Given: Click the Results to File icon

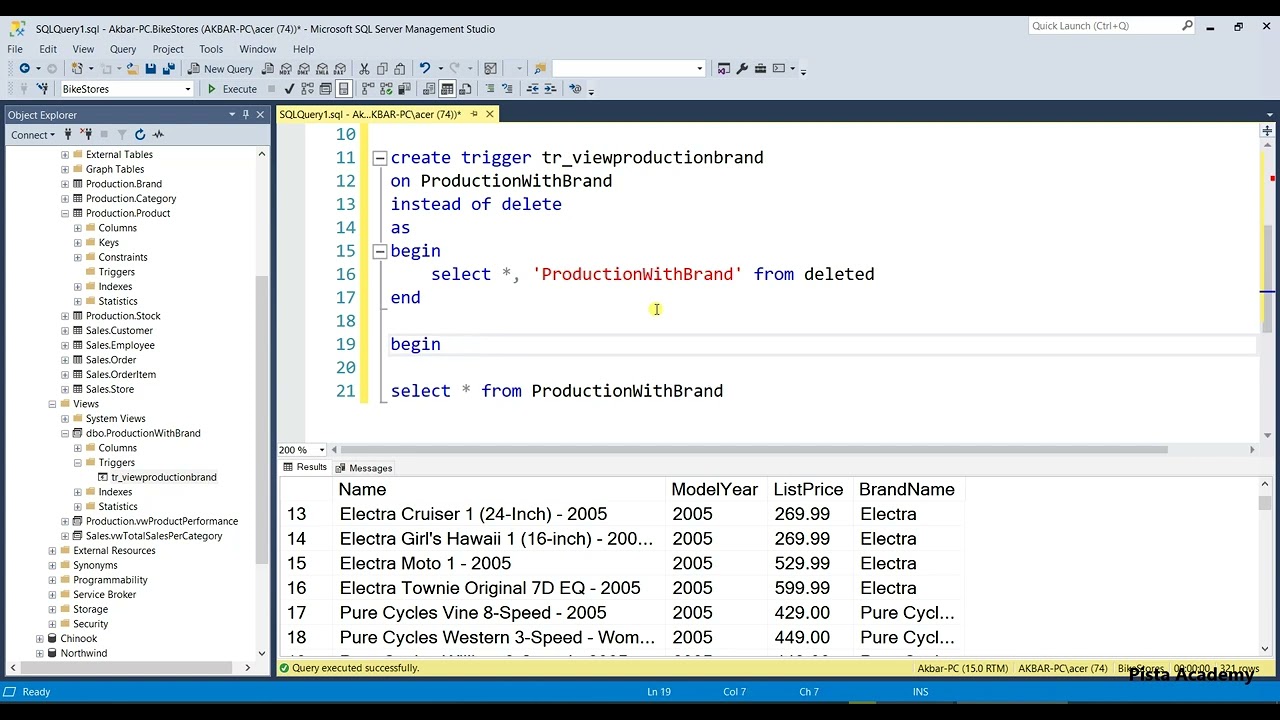Looking at the screenshot, I should [465, 89].
